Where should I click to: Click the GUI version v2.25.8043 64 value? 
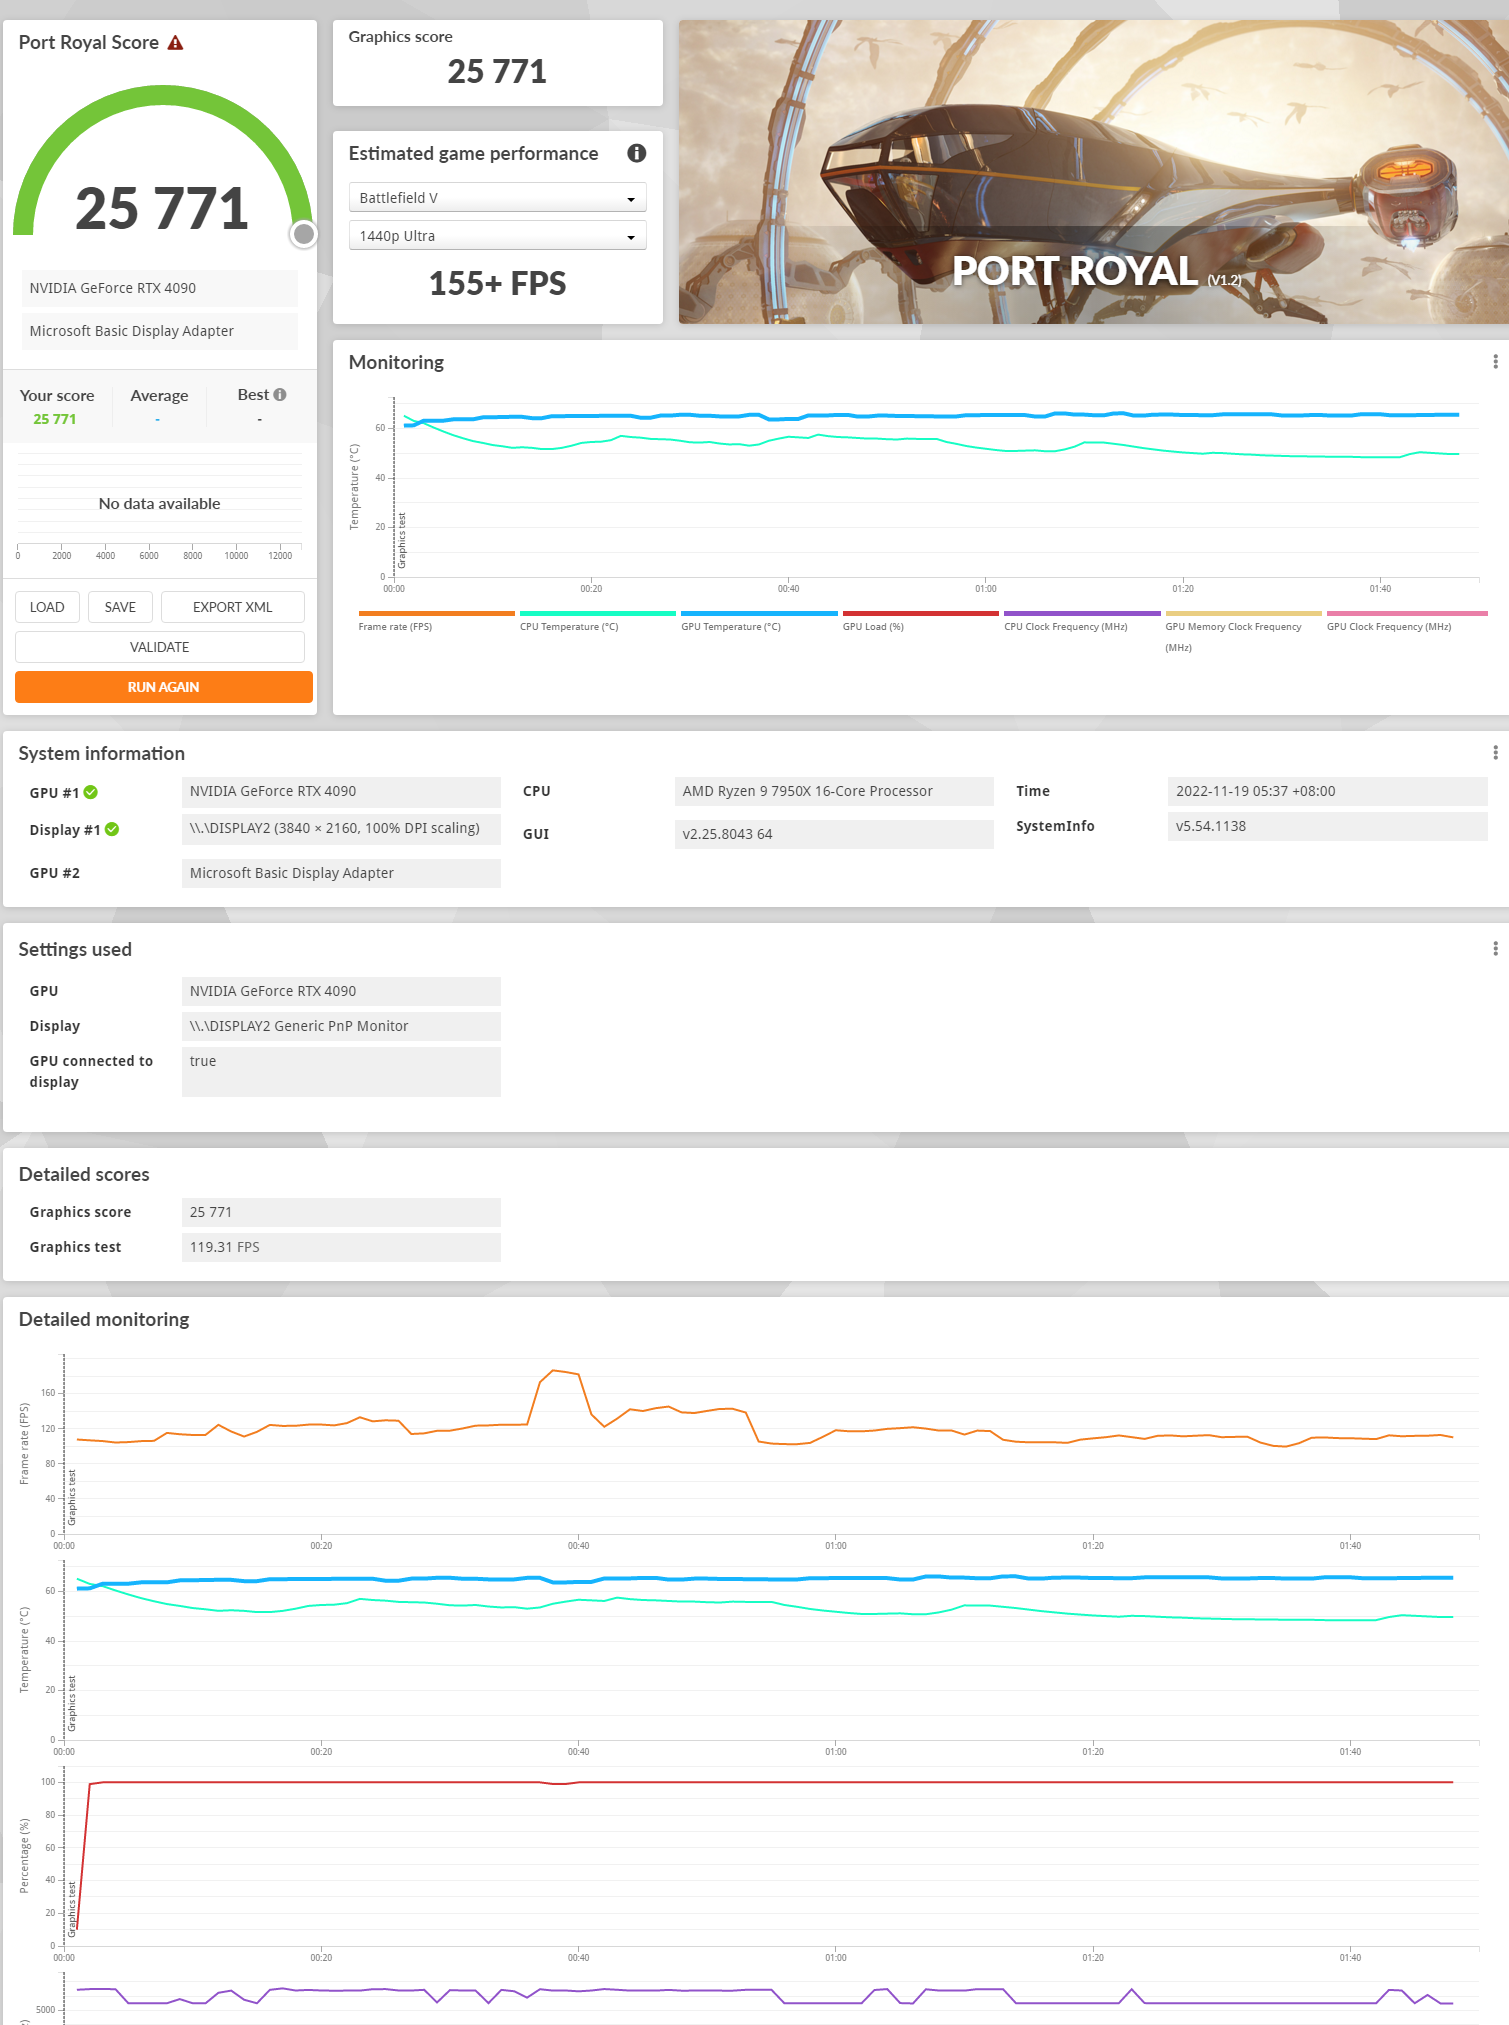pyautogui.click(x=834, y=834)
